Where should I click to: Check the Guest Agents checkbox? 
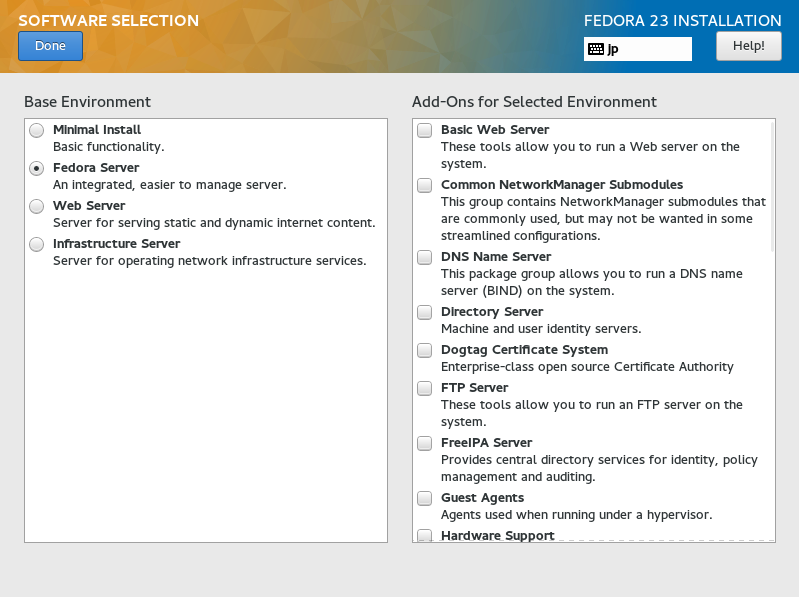click(x=424, y=498)
